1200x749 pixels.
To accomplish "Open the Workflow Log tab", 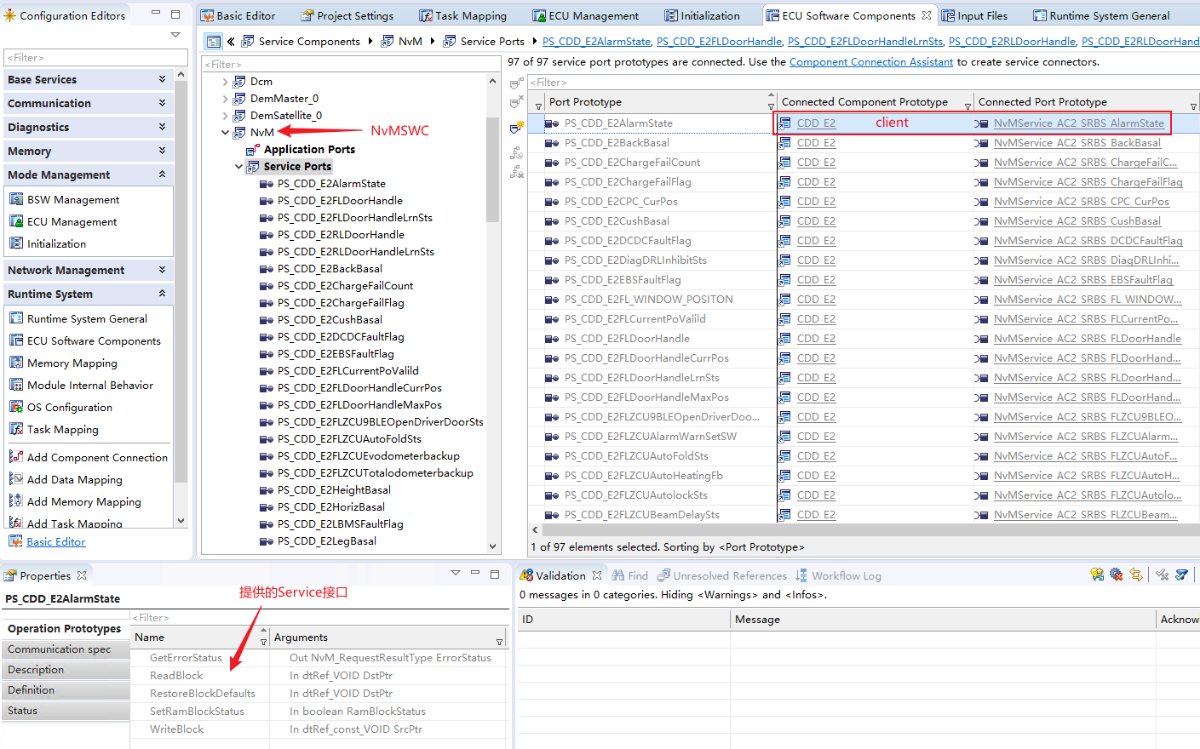I will 845,575.
